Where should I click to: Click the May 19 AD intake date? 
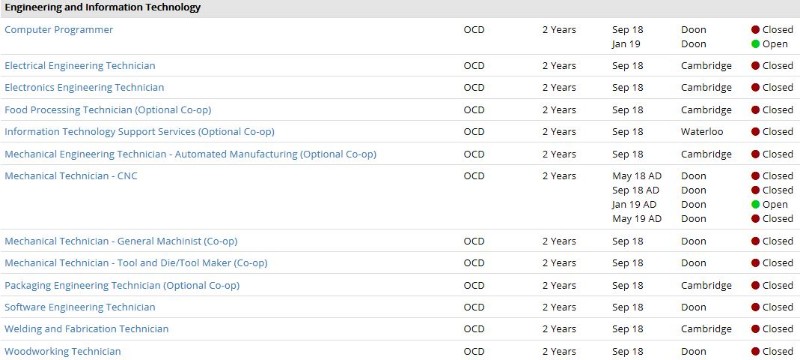pyautogui.click(x=637, y=219)
